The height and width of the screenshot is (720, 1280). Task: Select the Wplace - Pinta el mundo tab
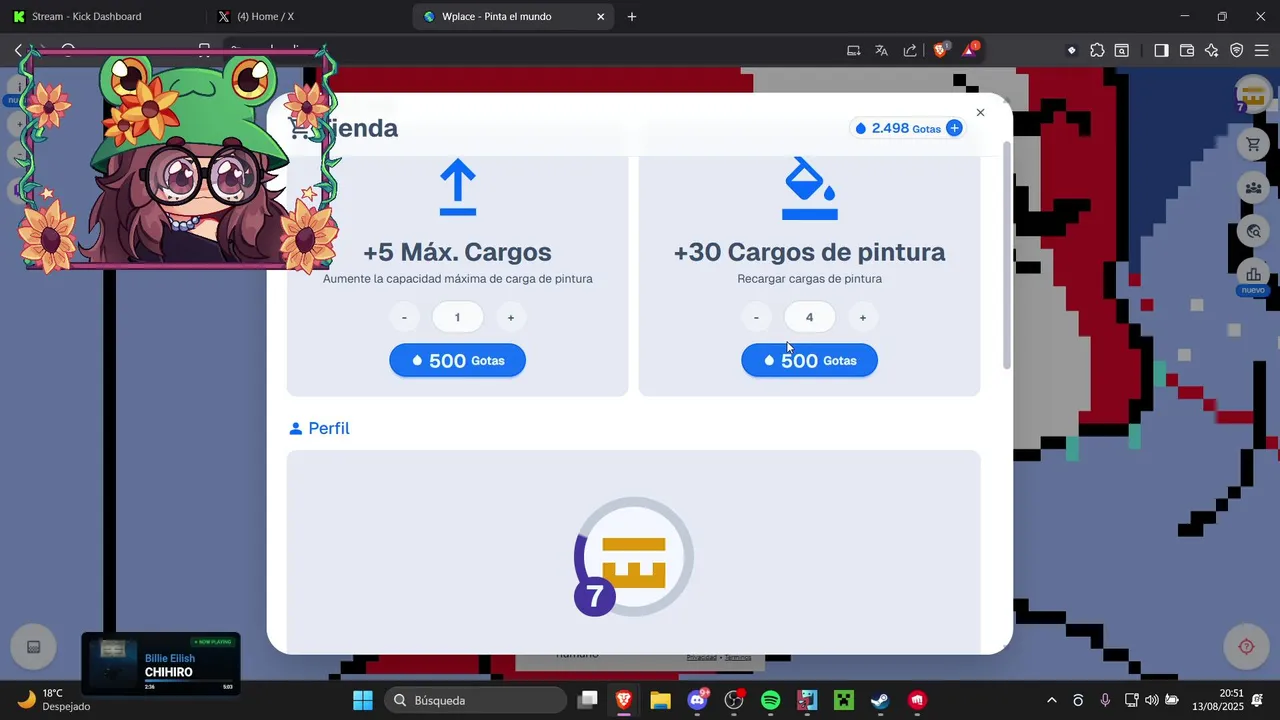tap(498, 16)
